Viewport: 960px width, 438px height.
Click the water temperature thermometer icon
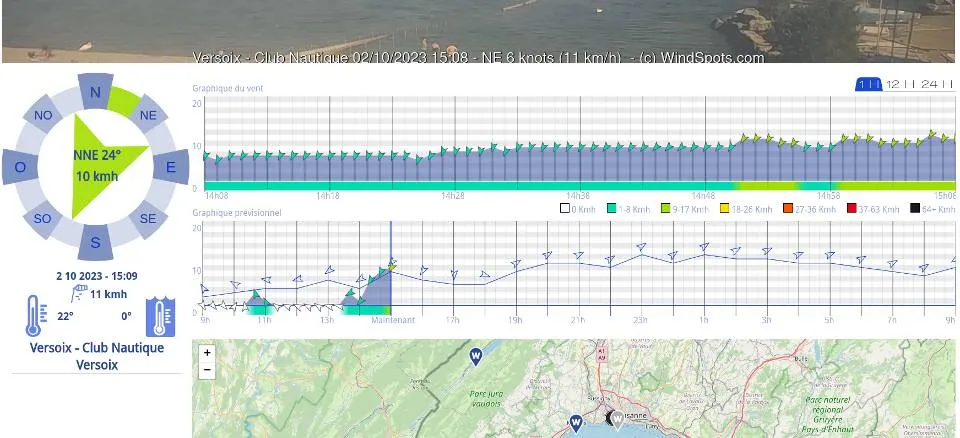160,317
